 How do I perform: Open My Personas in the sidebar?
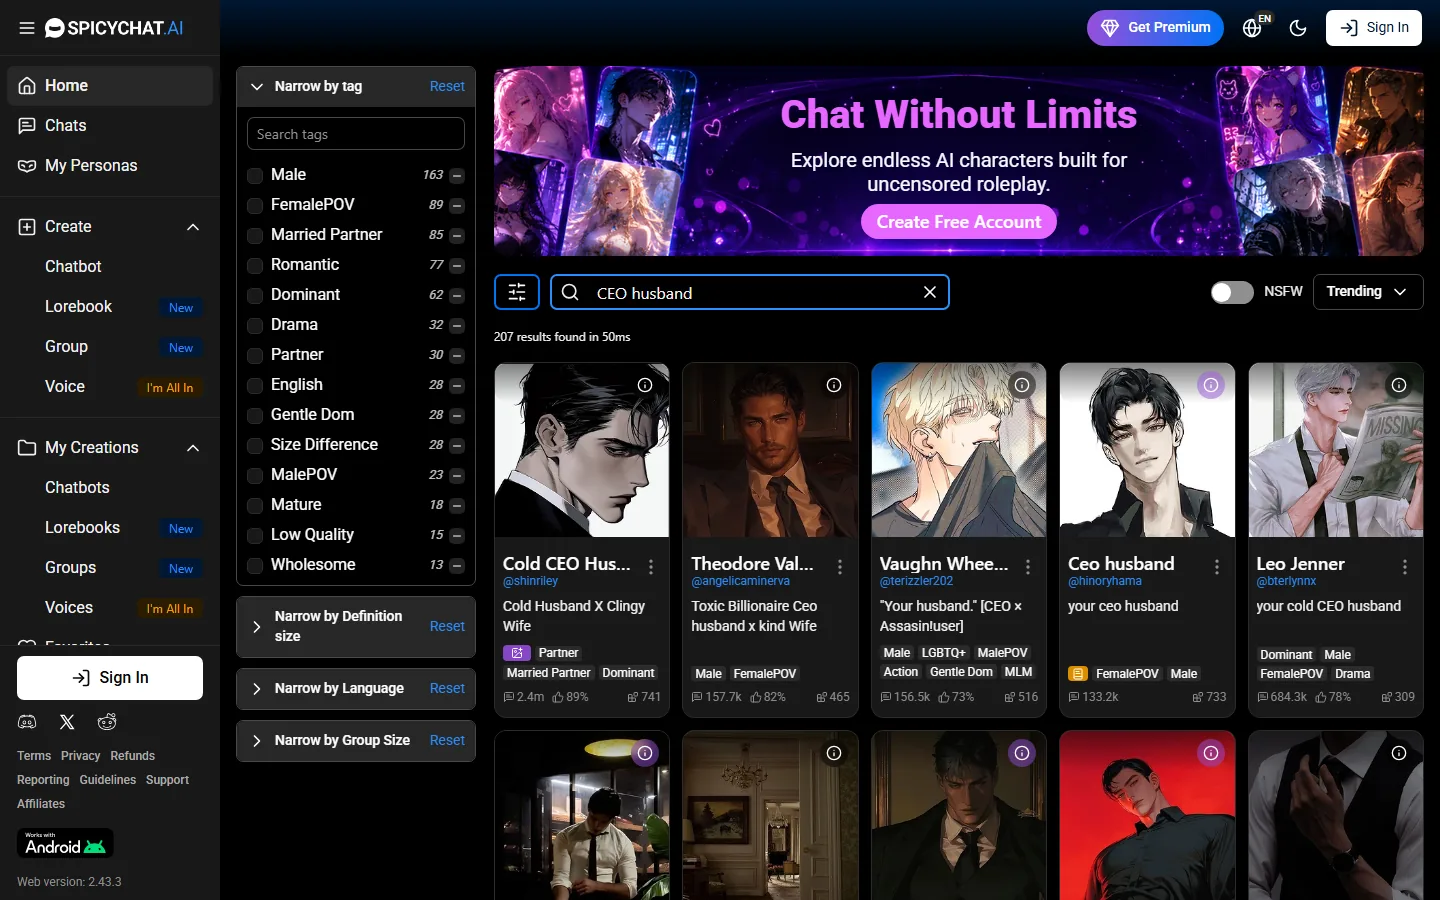[x=110, y=166]
